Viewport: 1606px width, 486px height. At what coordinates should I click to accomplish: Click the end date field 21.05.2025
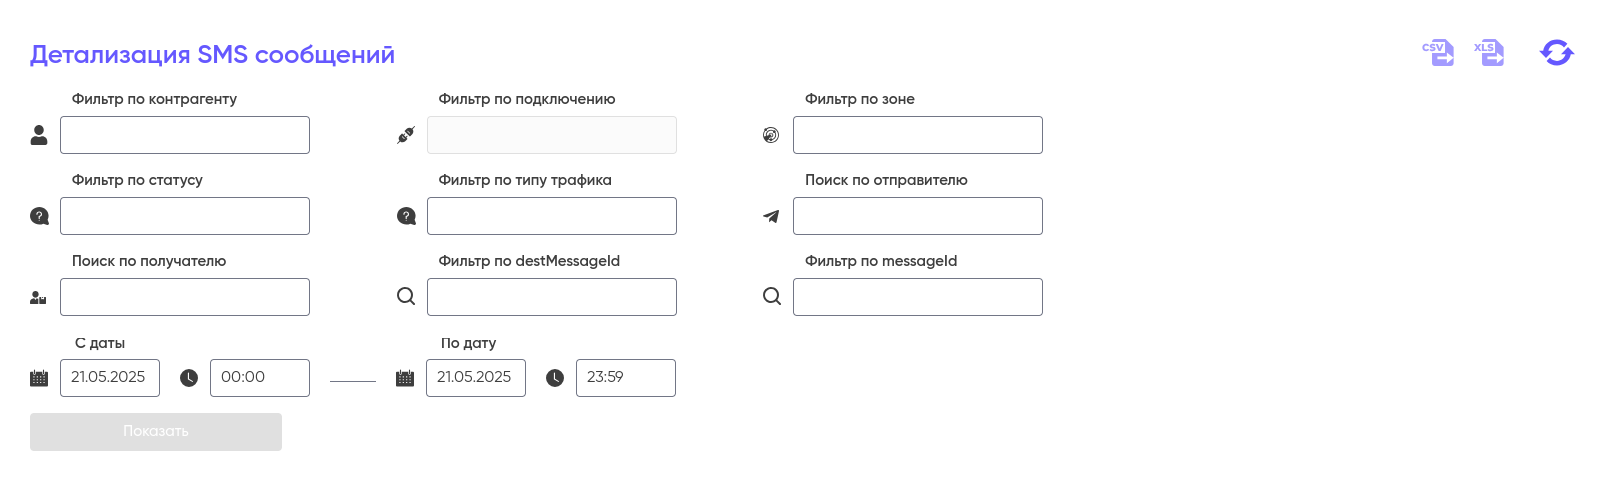(x=476, y=378)
